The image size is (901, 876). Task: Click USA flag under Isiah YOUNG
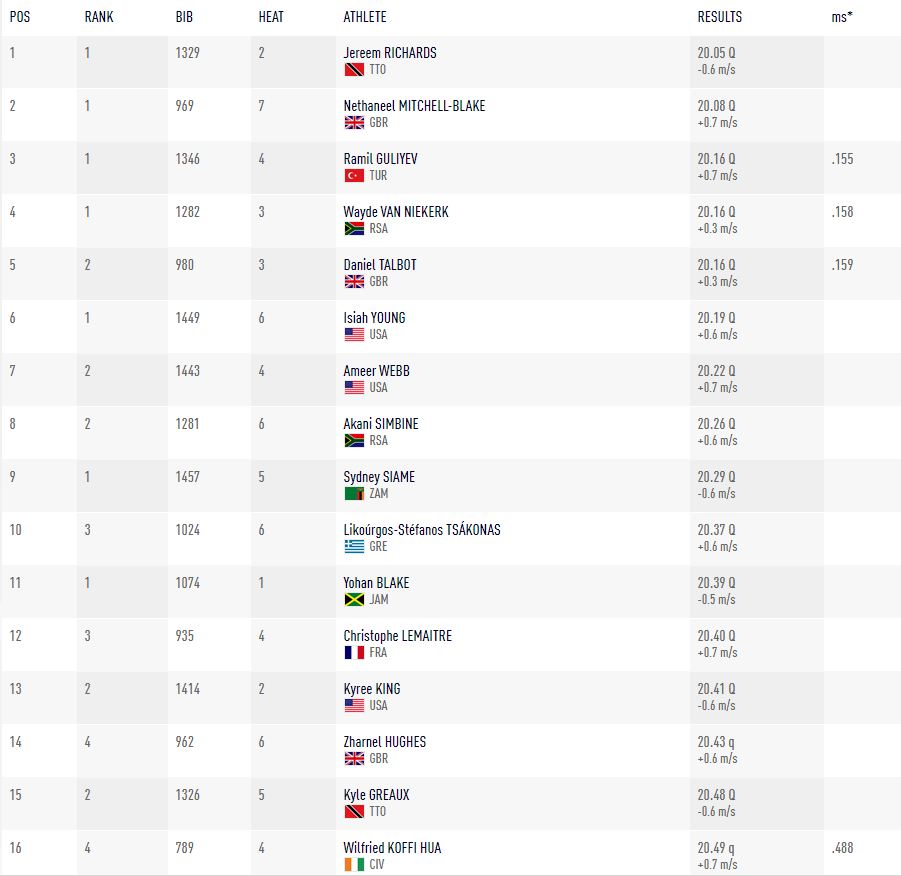pos(354,335)
